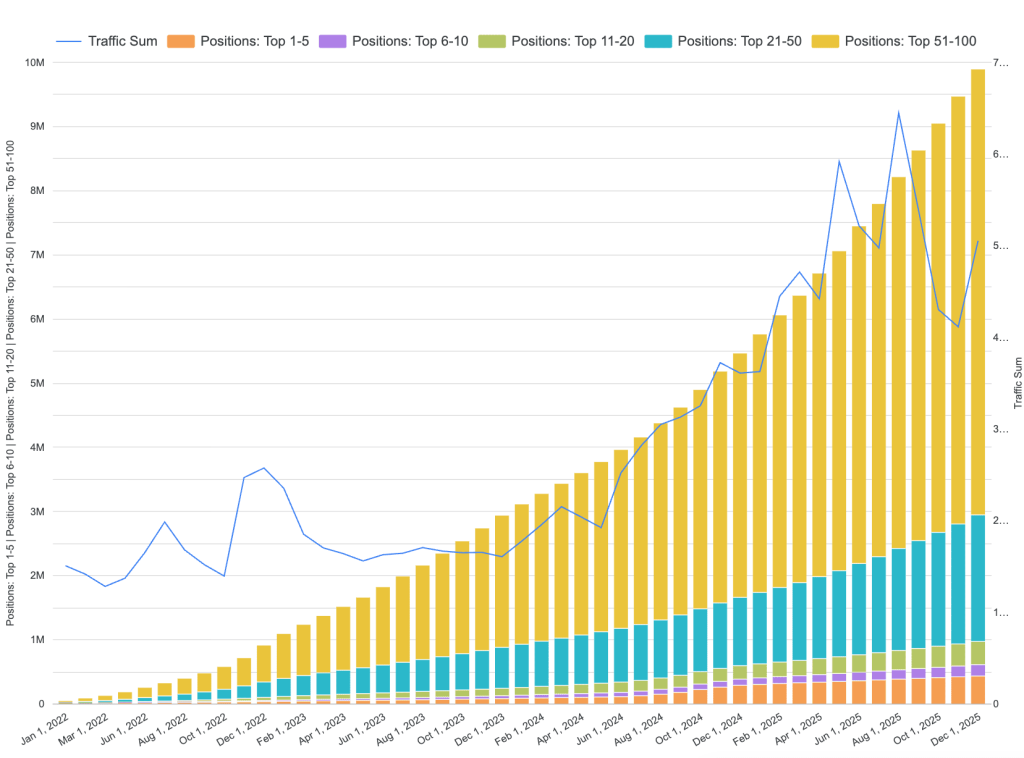Toggle Positions: Top 21-50 legend text
The height and width of the screenshot is (758, 1024).
point(742,41)
